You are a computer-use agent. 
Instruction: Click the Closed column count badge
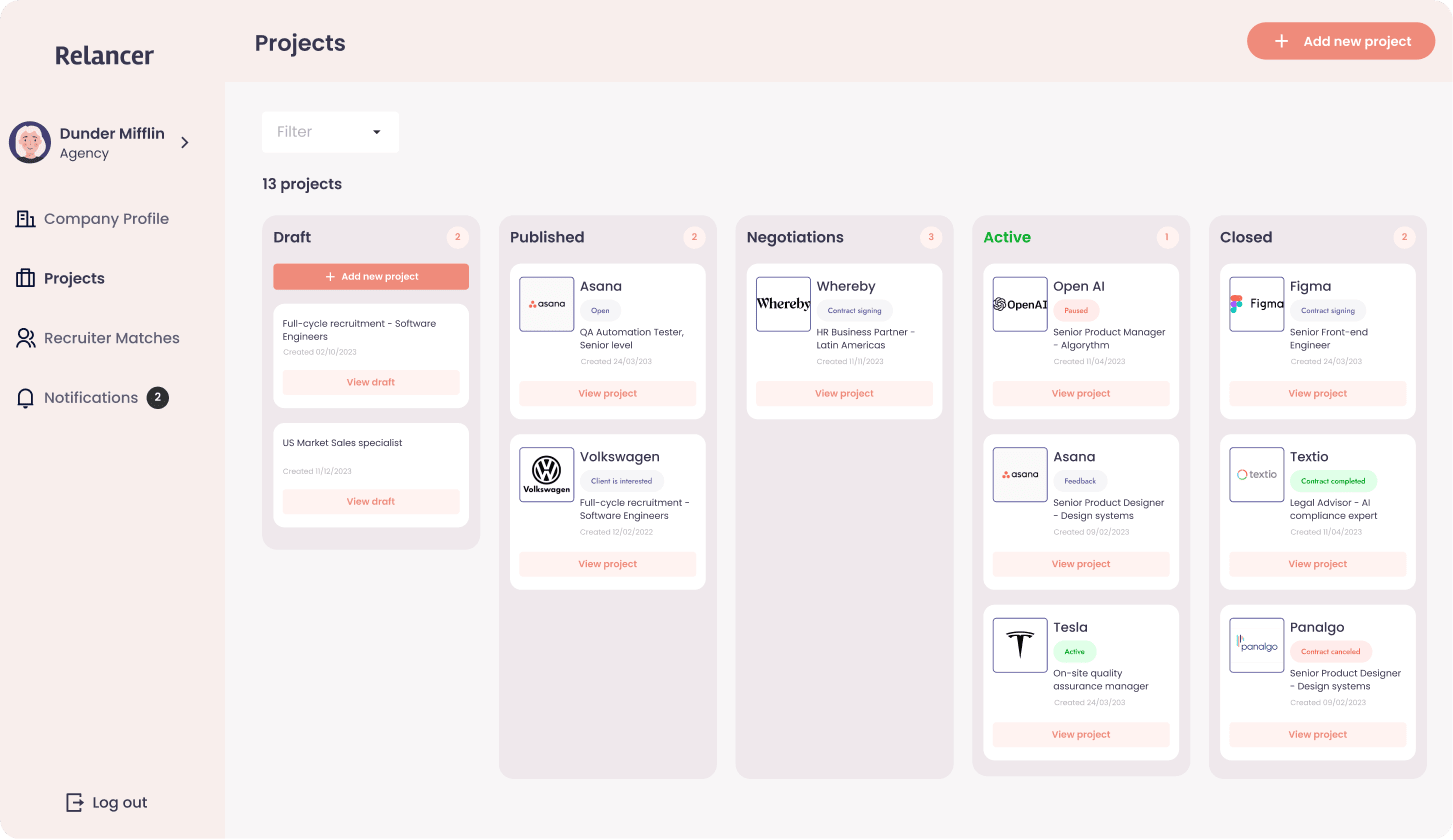point(1404,237)
